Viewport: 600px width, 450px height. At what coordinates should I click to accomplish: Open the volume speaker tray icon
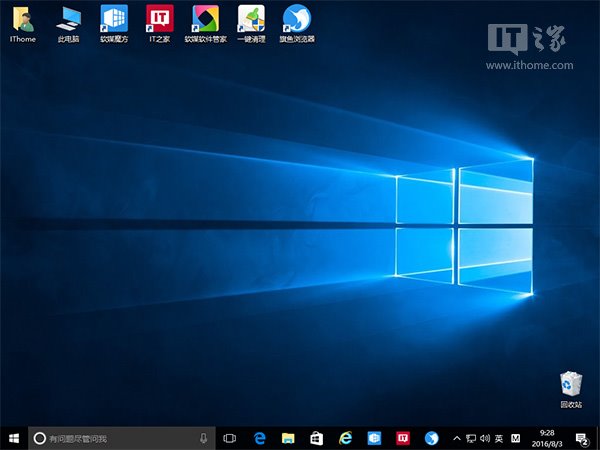485,439
